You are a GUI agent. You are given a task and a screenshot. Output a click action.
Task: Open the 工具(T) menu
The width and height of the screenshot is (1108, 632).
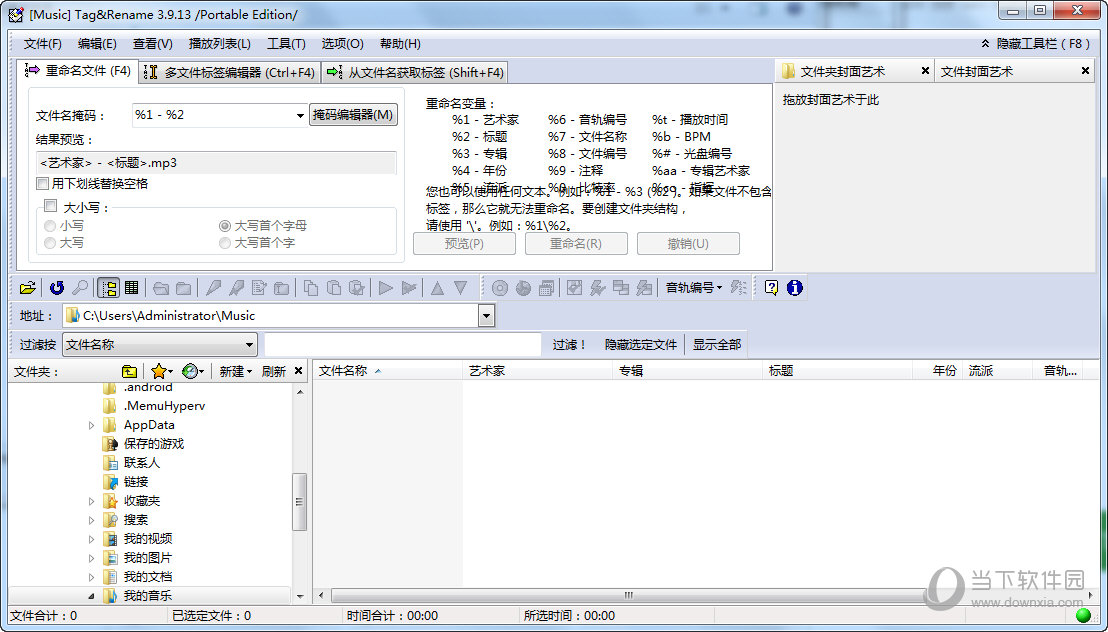point(286,44)
